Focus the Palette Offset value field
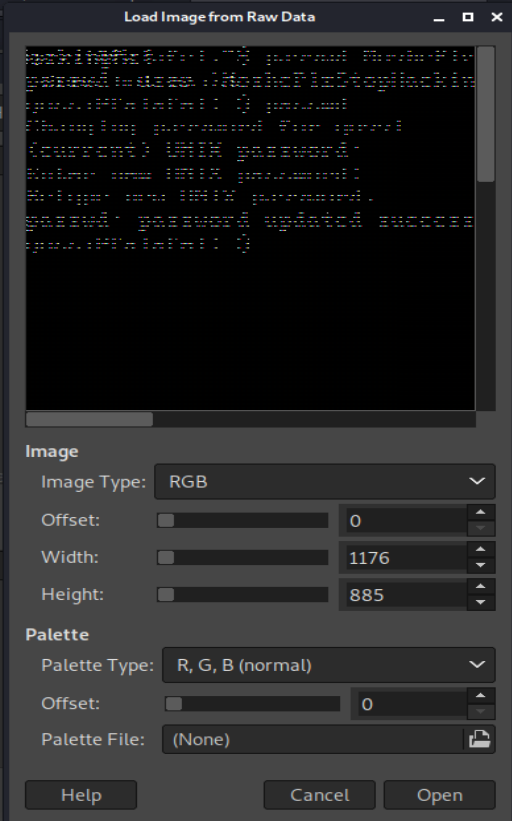This screenshot has width=512, height=821. pyautogui.click(x=409, y=704)
